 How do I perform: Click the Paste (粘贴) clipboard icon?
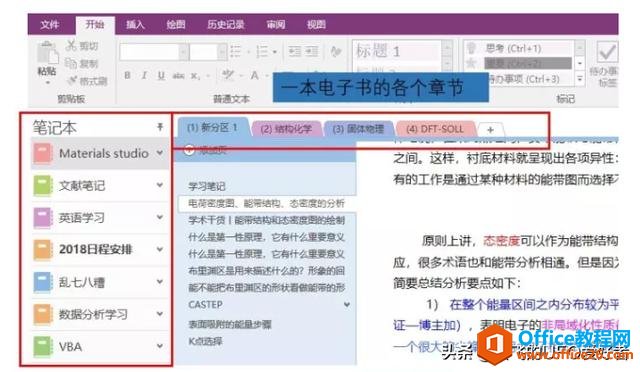[47, 53]
